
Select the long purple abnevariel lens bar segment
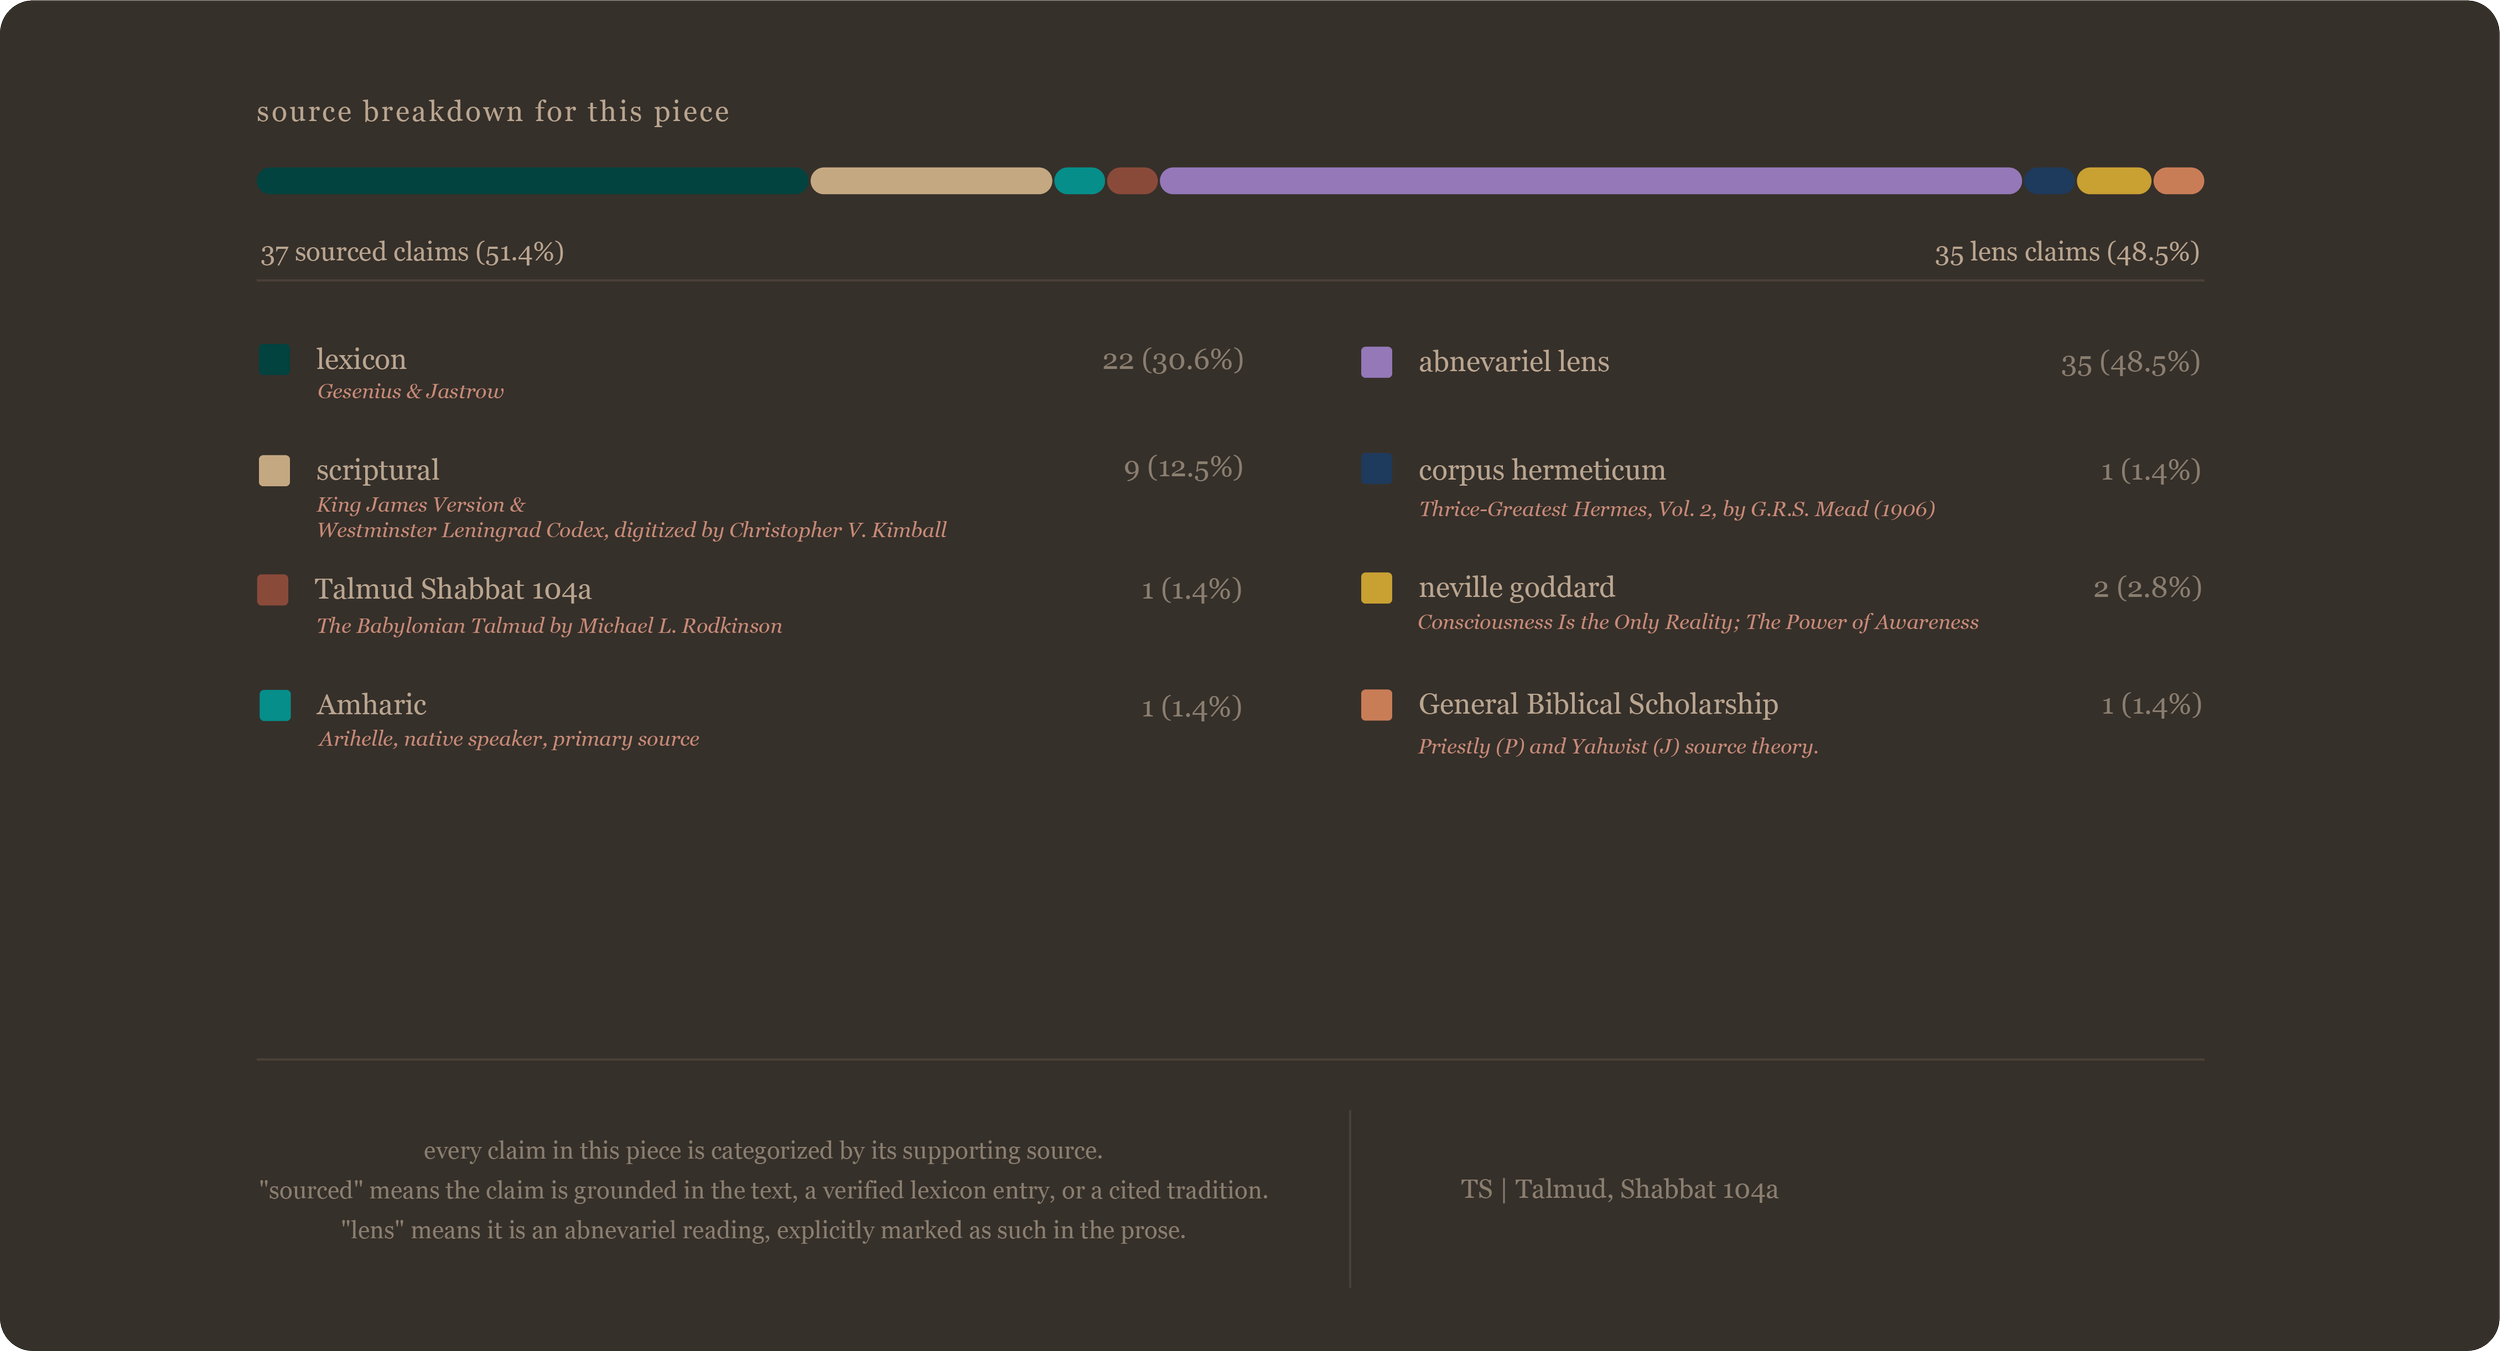pos(1591,181)
